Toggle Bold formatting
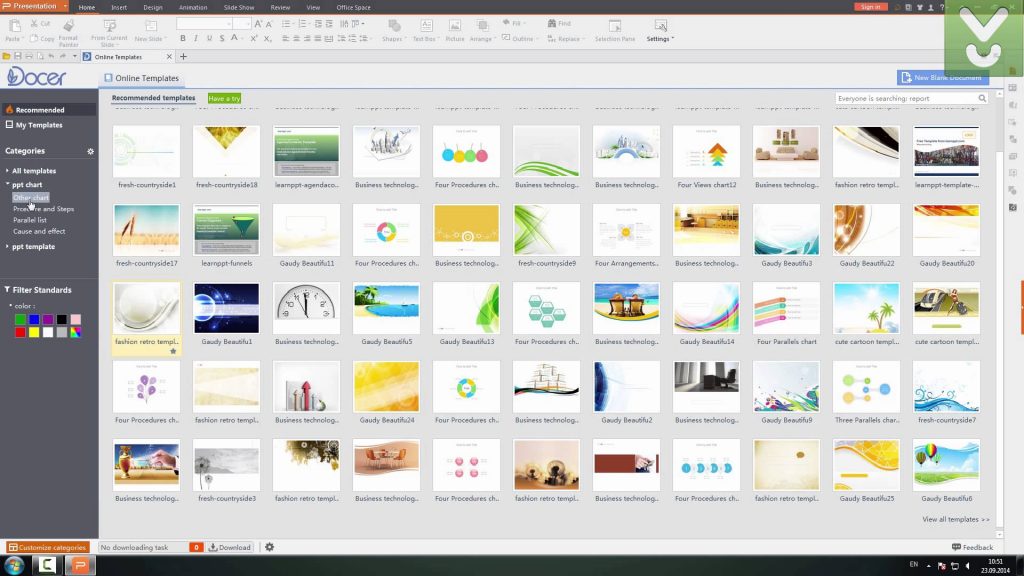Screen dimensions: 1024x576 pos(183,39)
